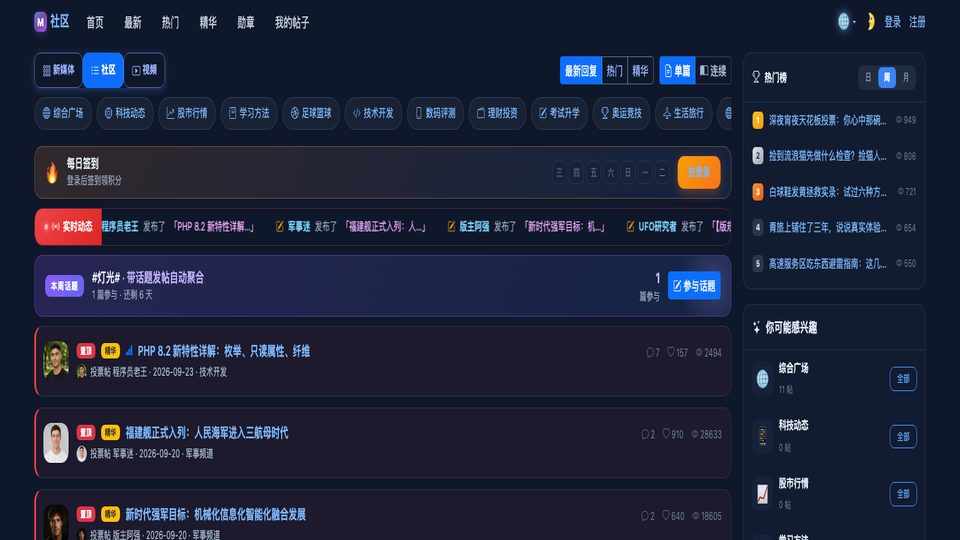Select the 股市行情 category chip

click(187, 113)
